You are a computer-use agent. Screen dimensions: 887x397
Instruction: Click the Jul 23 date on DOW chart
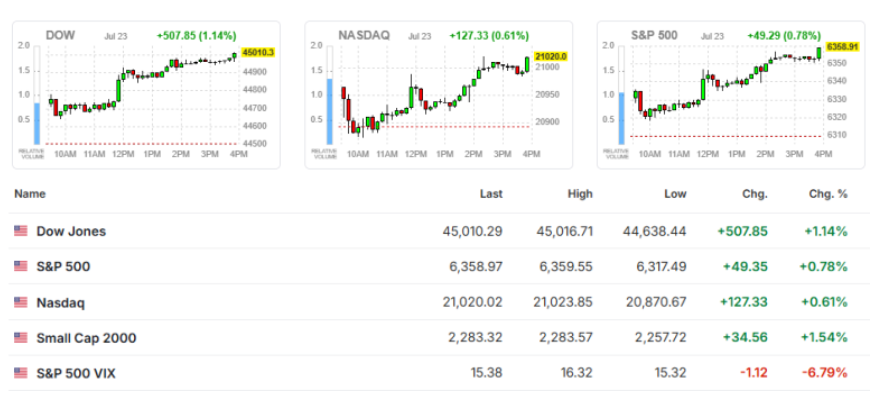pyautogui.click(x=116, y=36)
